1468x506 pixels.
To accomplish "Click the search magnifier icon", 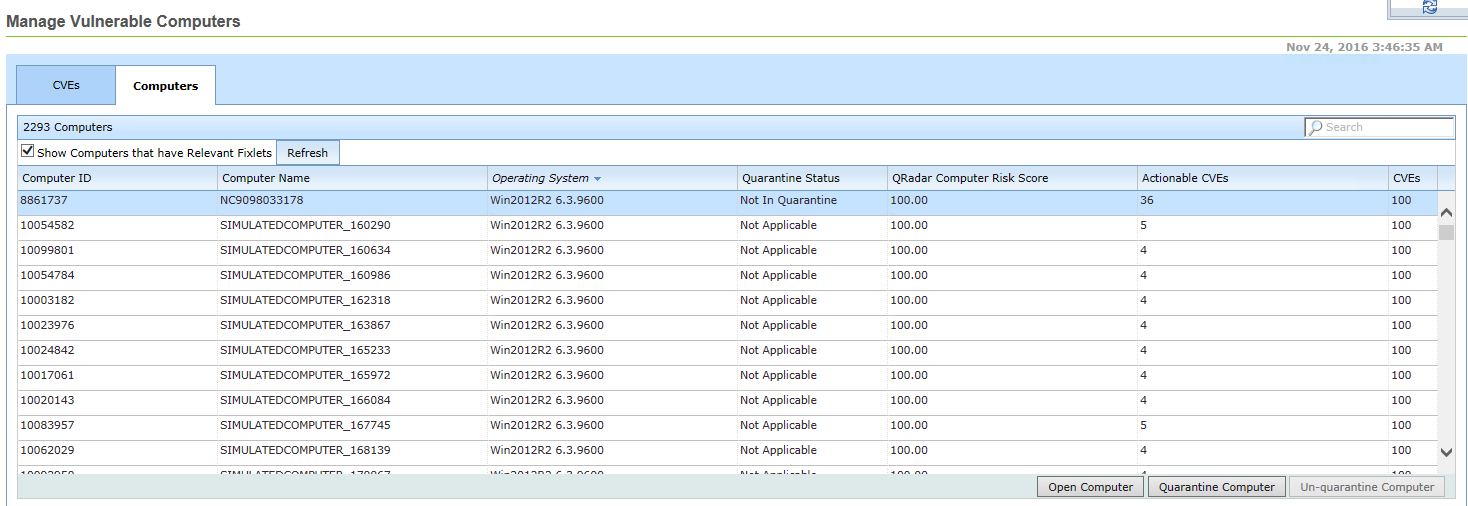I will click(x=1316, y=128).
